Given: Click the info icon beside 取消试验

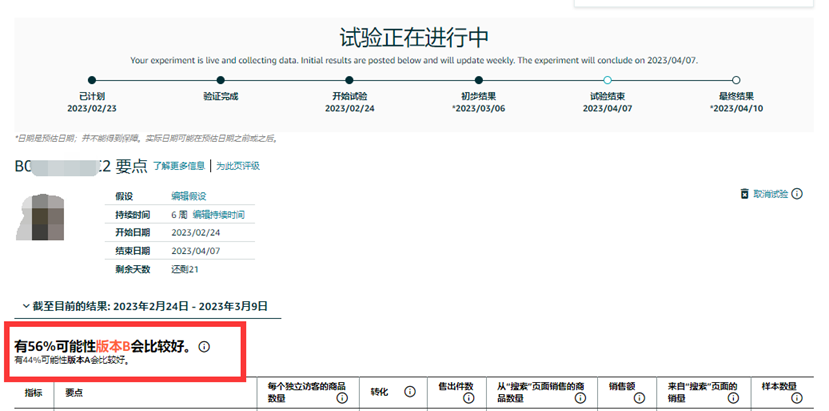Looking at the screenshot, I should [x=797, y=194].
